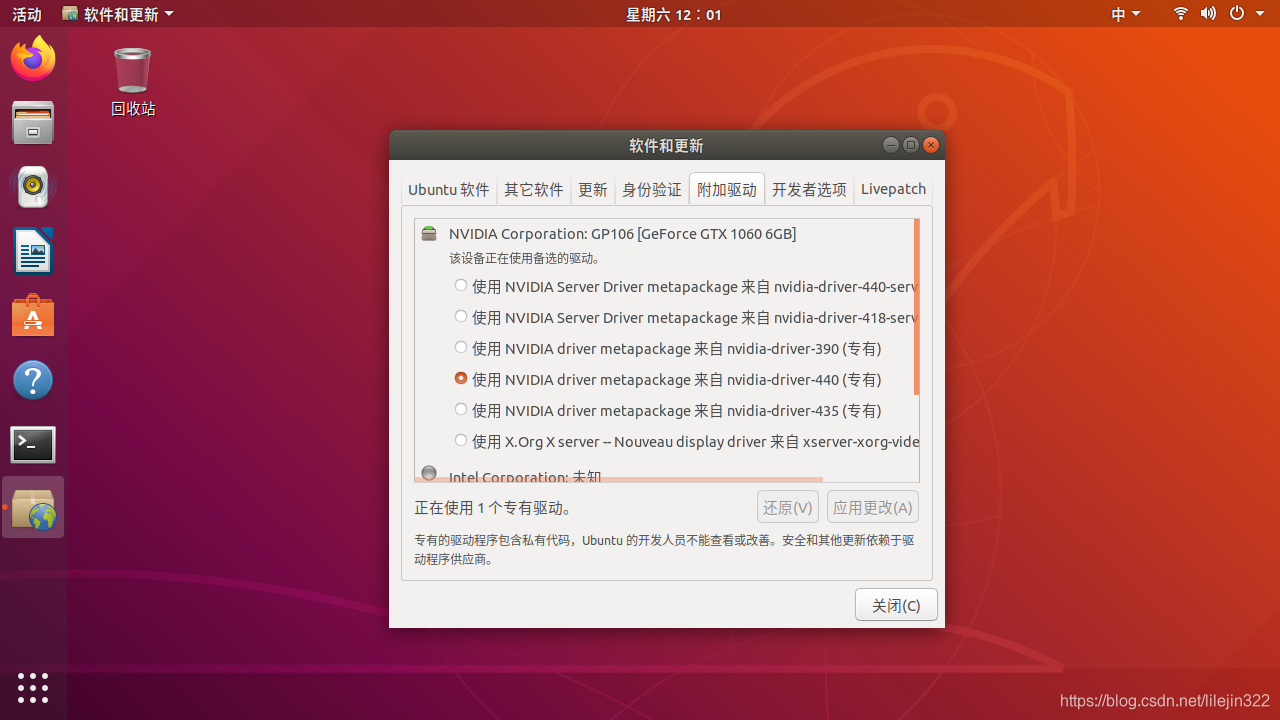Launch Rhythmbox music player from dock
The height and width of the screenshot is (720, 1280).
pos(33,186)
